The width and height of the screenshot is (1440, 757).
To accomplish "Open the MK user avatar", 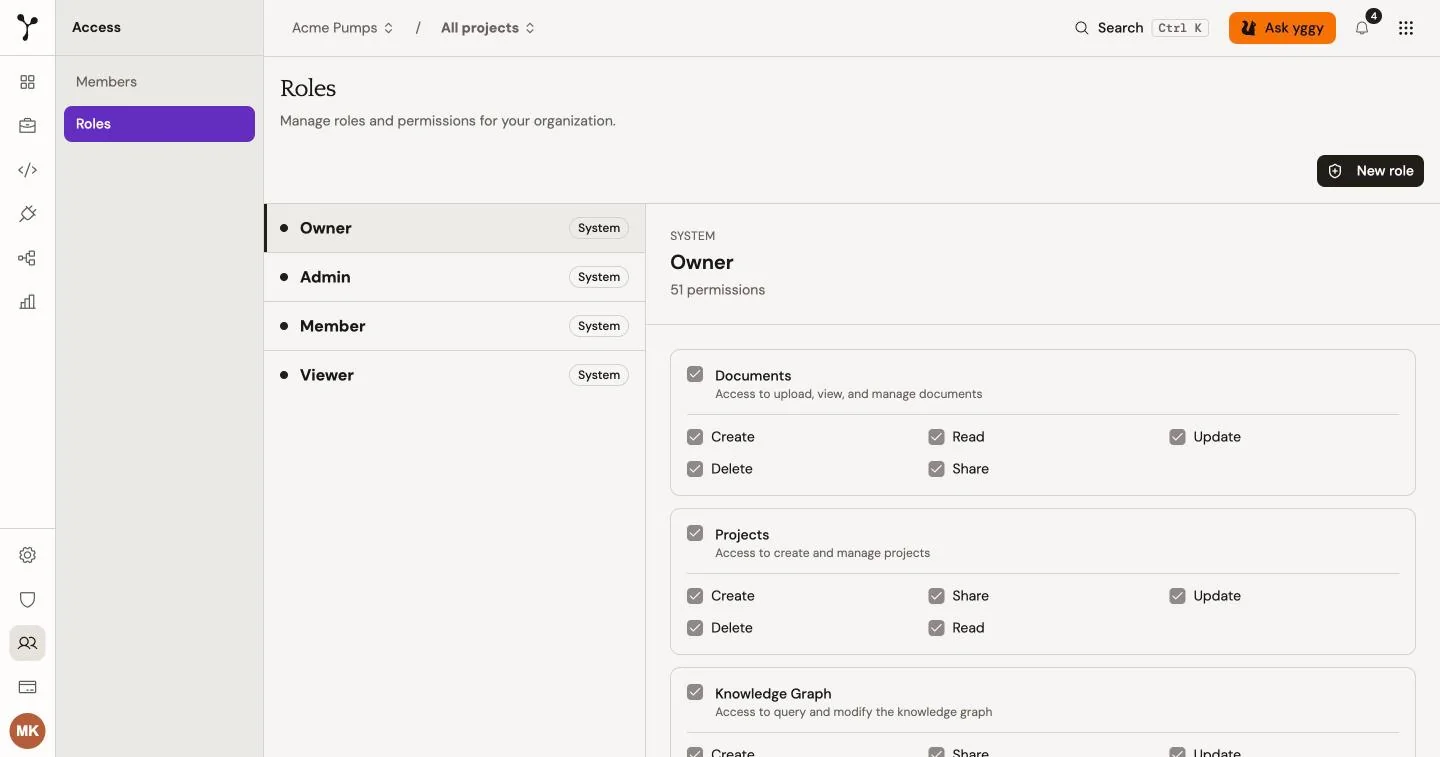I will (28, 731).
